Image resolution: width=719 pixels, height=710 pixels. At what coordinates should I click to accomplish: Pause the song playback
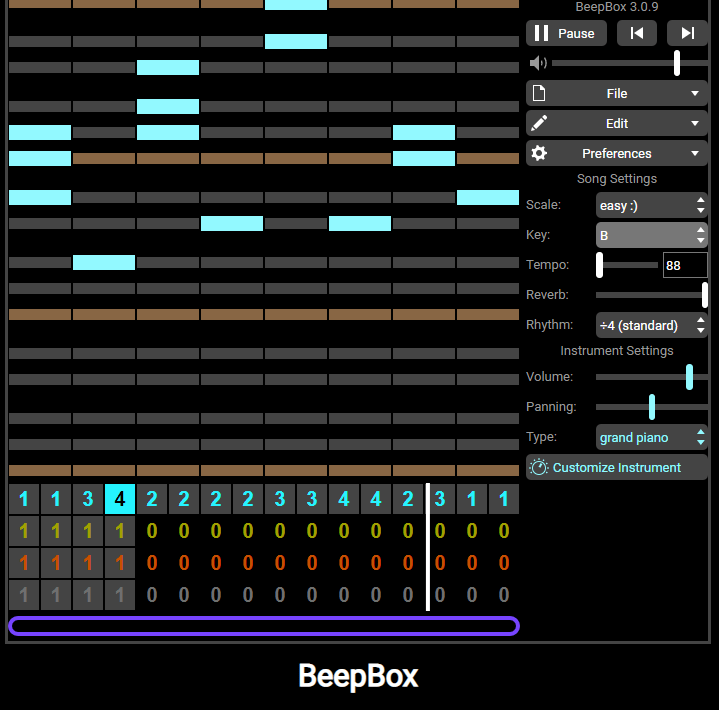tap(565, 33)
